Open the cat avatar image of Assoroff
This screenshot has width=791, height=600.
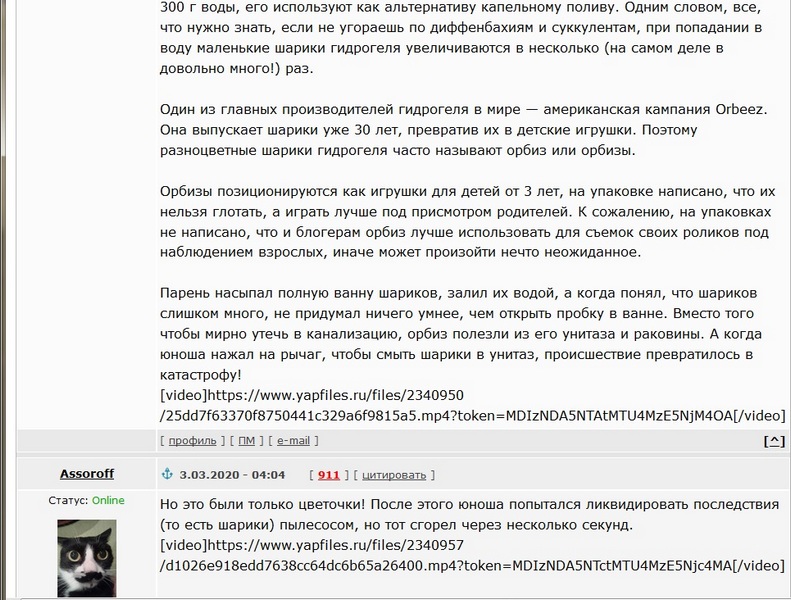[x=86, y=559]
